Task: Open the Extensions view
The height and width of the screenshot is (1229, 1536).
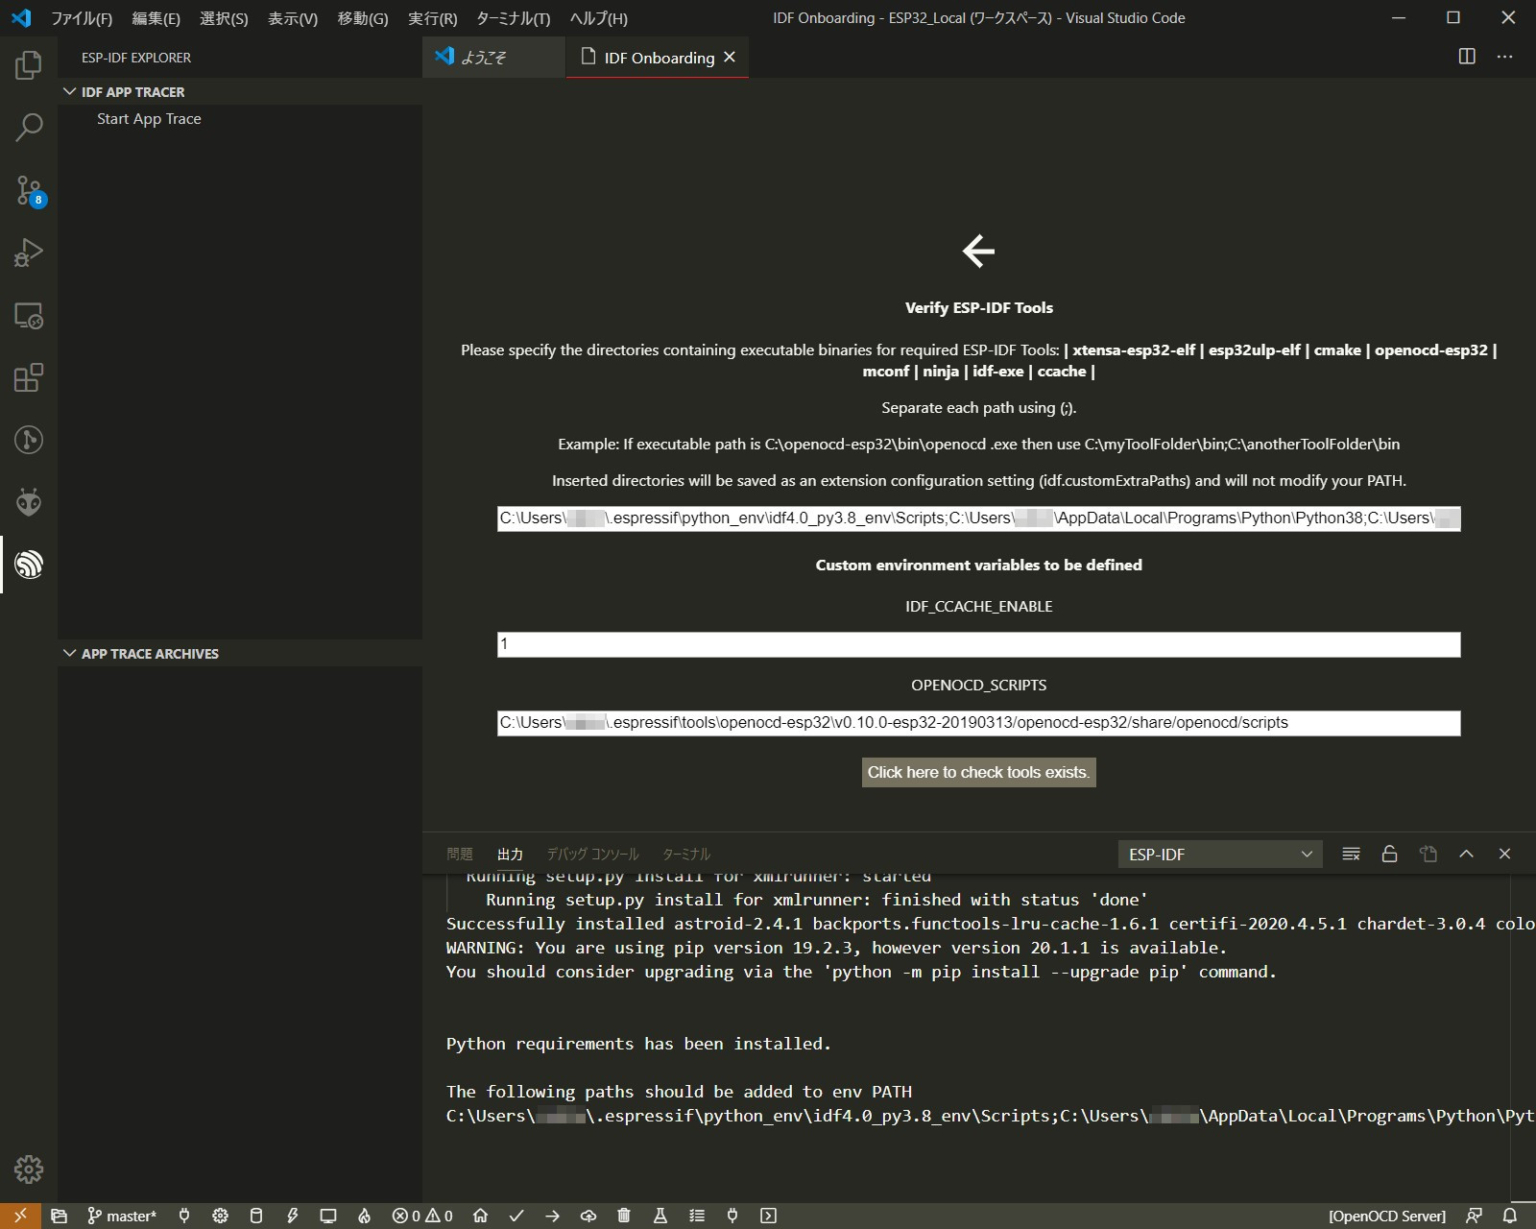Action: click(x=28, y=377)
